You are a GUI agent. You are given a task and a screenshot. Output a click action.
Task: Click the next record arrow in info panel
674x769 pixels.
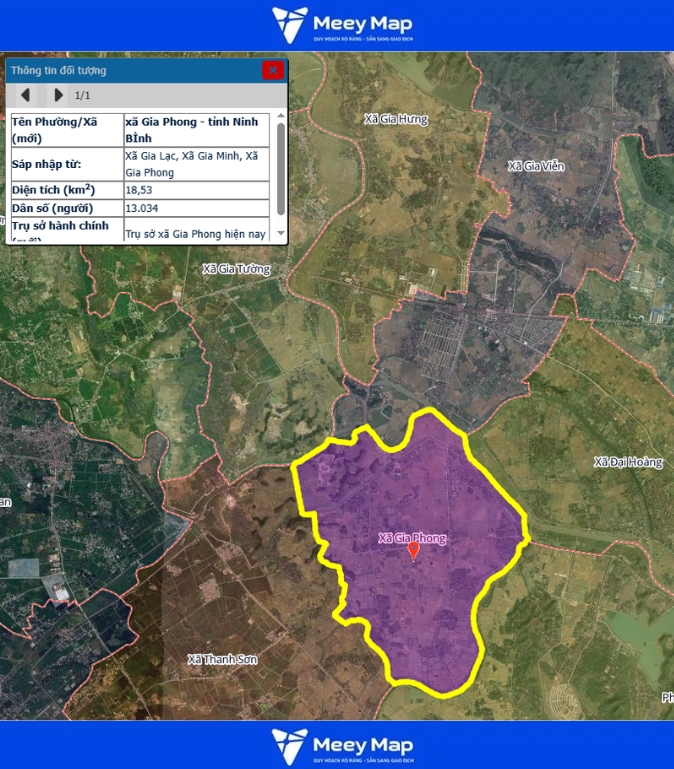pyautogui.click(x=58, y=95)
